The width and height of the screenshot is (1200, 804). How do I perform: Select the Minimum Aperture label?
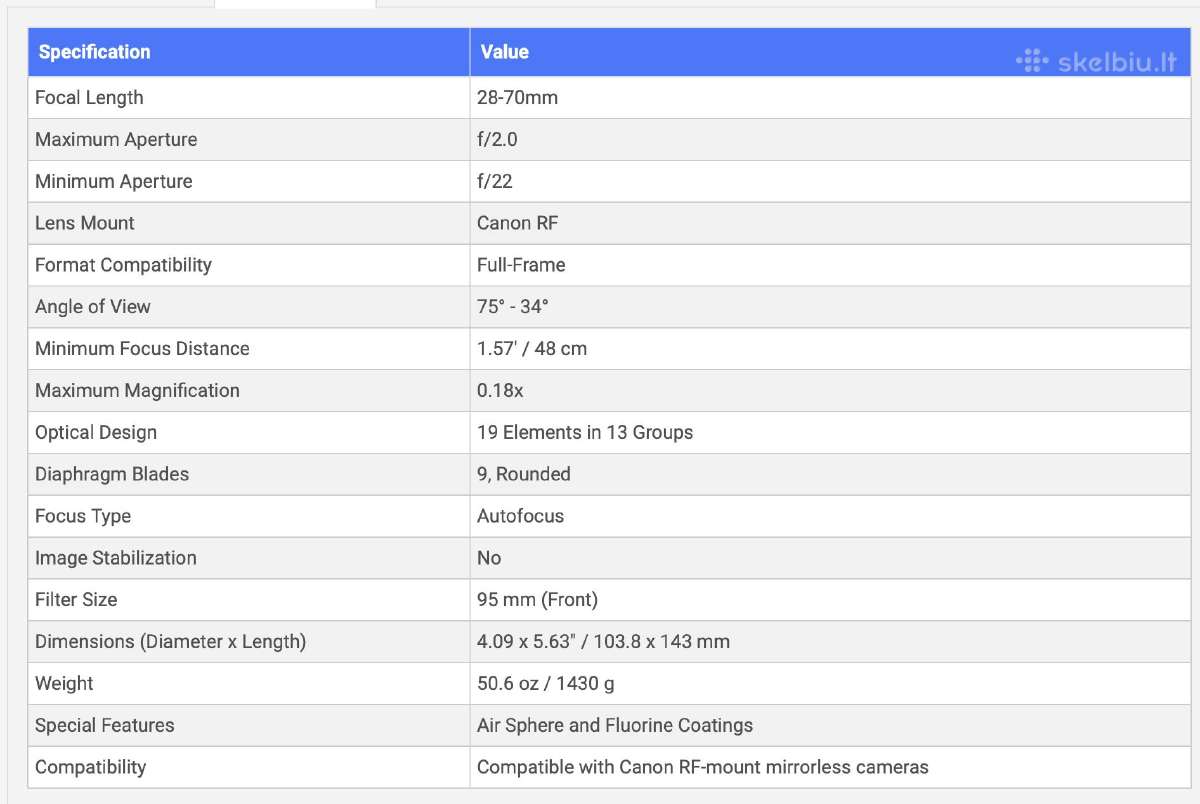[114, 182]
